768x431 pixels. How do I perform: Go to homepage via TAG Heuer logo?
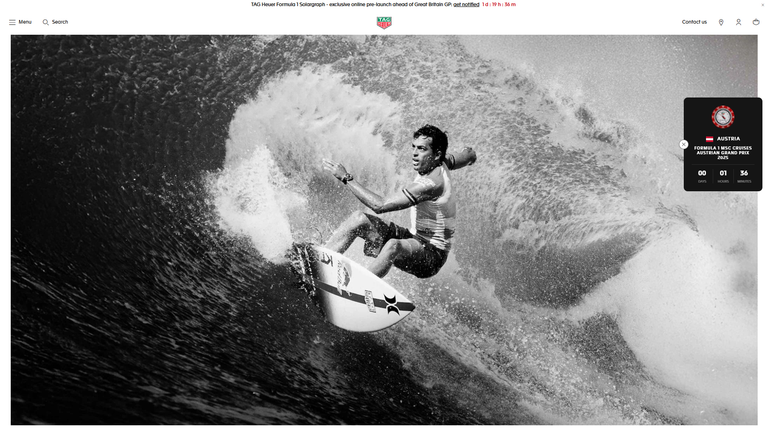click(x=384, y=23)
